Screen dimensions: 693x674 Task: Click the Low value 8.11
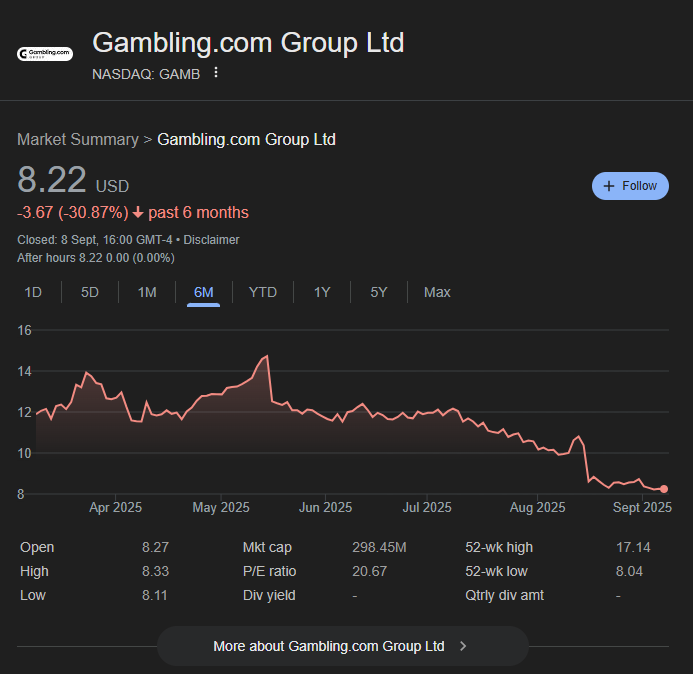tap(155, 595)
